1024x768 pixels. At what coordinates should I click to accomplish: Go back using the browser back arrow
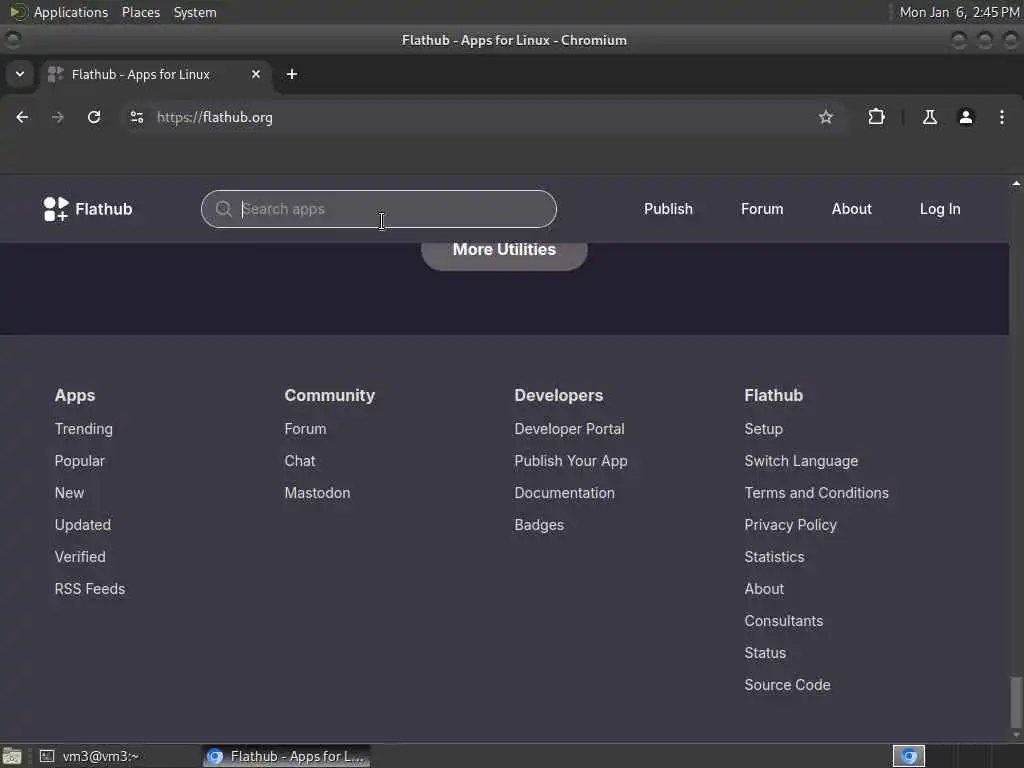tap(22, 117)
